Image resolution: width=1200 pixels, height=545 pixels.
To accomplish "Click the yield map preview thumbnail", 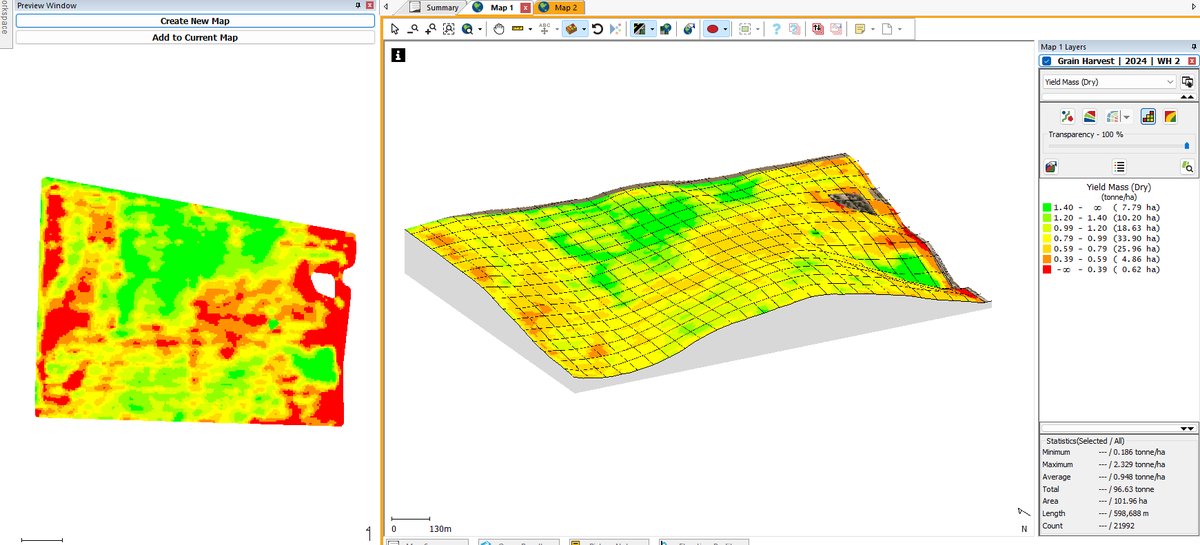I will pos(194,302).
